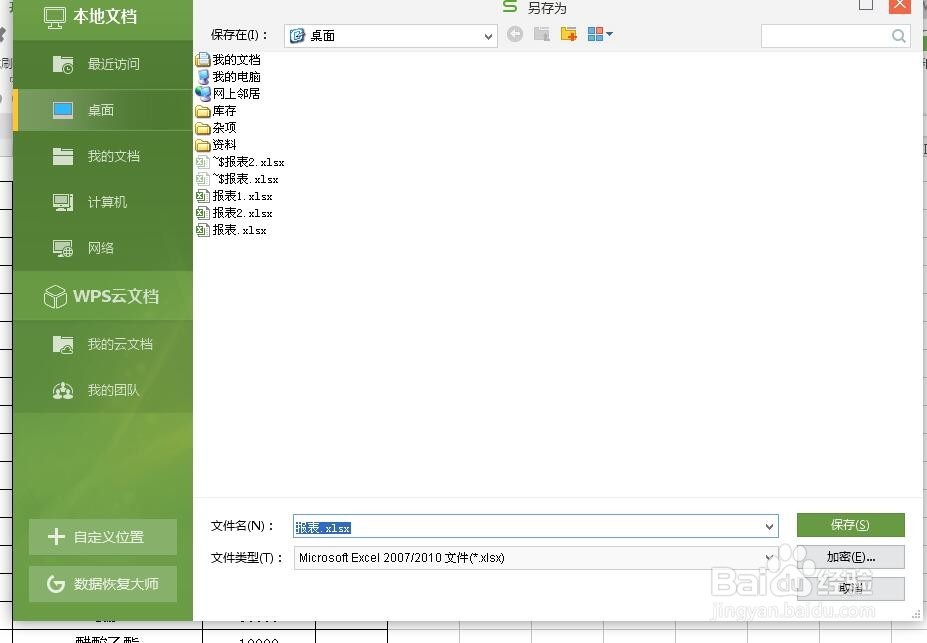The image size is (927, 643).
Task: Select the file ~$报表.xlsx
Action: (x=238, y=179)
